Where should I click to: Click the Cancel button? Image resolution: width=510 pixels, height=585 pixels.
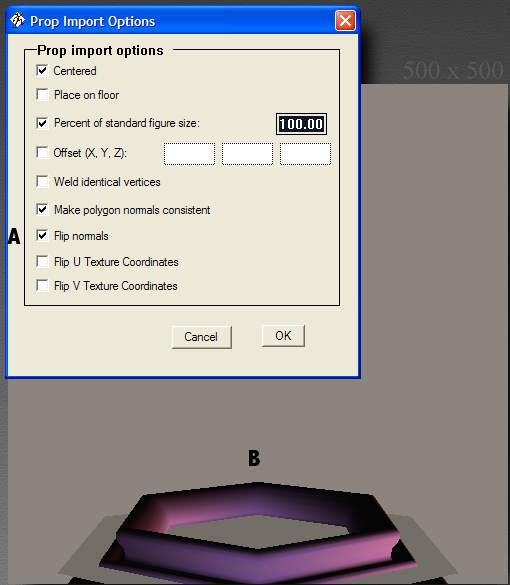point(201,337)
